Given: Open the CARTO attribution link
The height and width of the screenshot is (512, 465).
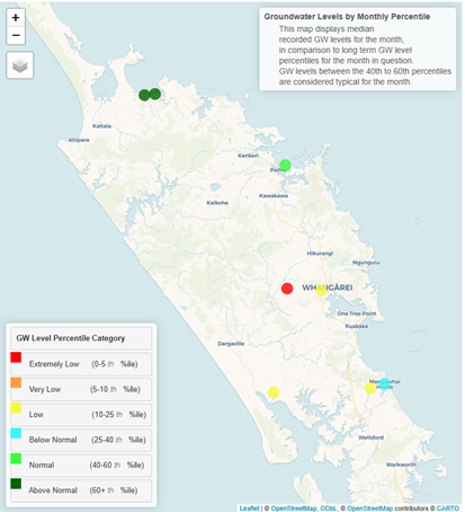Looking at the screenshot, I should pos(448,508).
